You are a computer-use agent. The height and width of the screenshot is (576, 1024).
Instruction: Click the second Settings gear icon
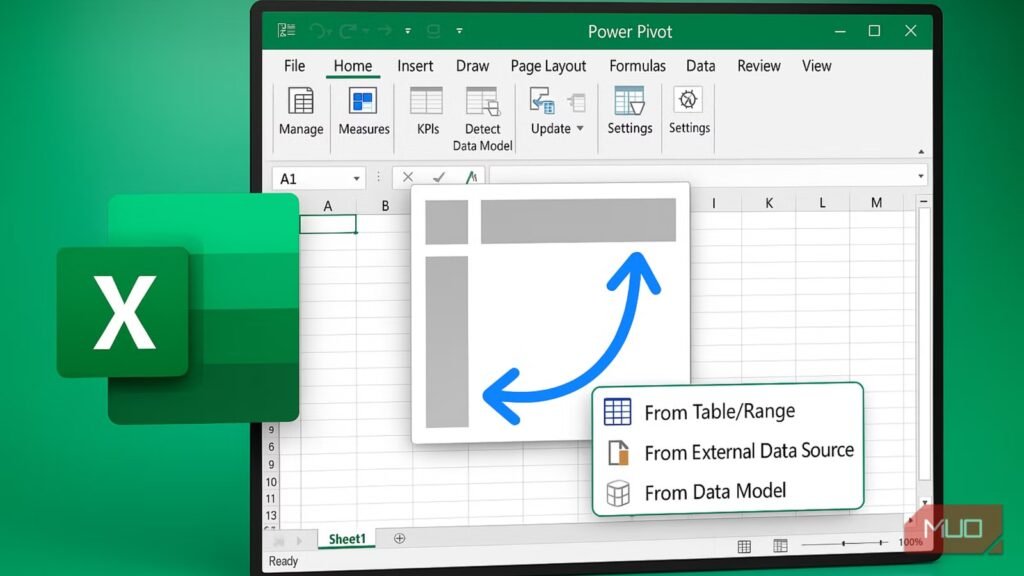[x=688, y=112]
